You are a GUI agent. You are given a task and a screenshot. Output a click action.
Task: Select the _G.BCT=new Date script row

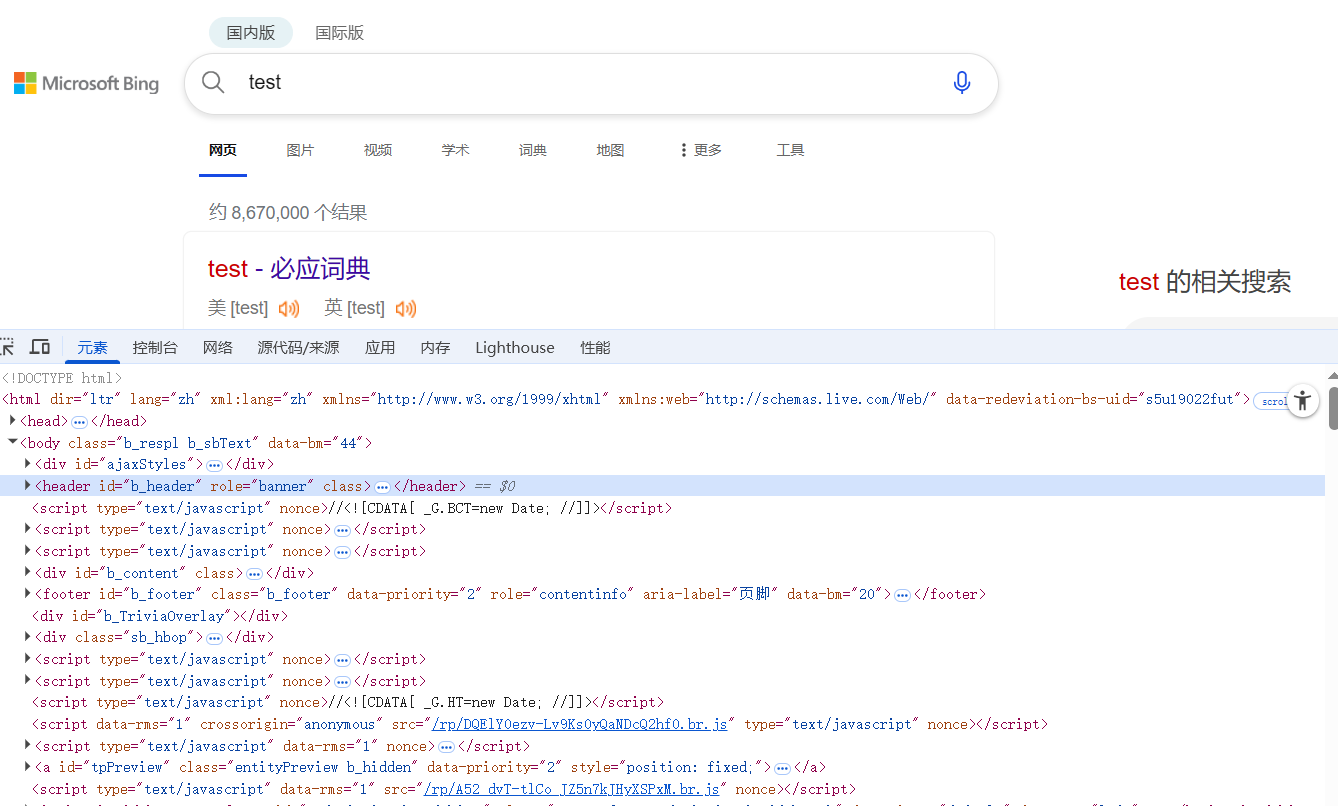(352, 508)
